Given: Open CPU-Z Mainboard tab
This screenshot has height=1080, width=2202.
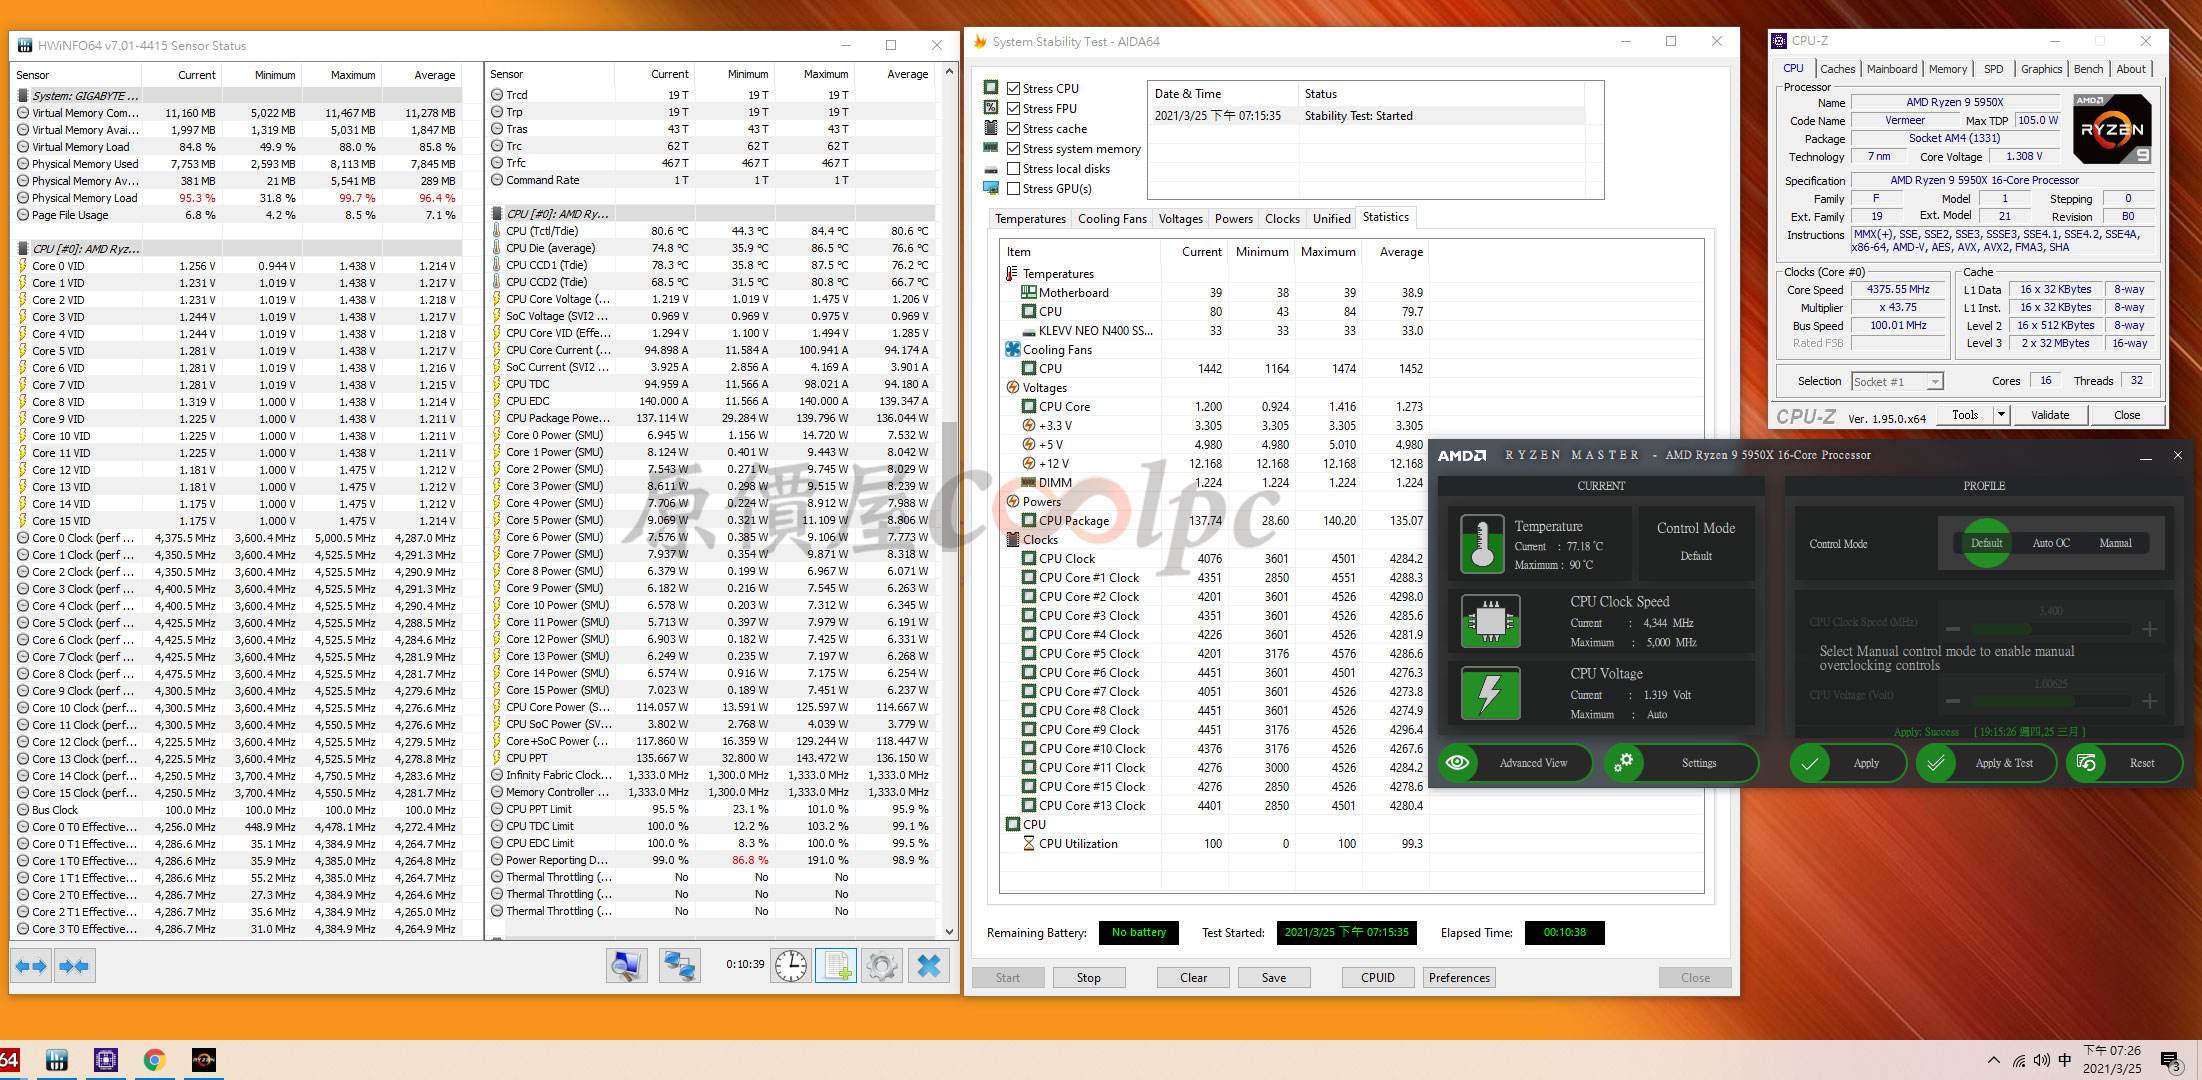Looking at the screenshot, I should [x=1892, y=69].
